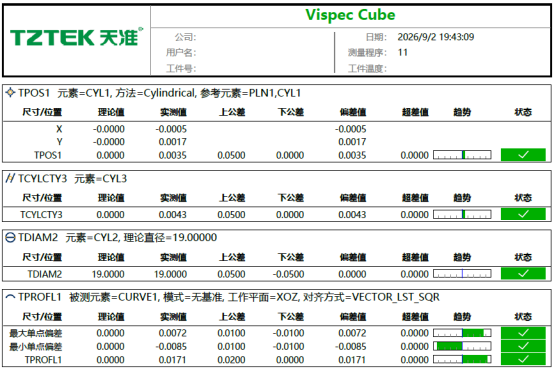Click 偏差值 column header in TPROFL1 table
The height and width of the screenshot is (369, 554).
tap(353, 316)
